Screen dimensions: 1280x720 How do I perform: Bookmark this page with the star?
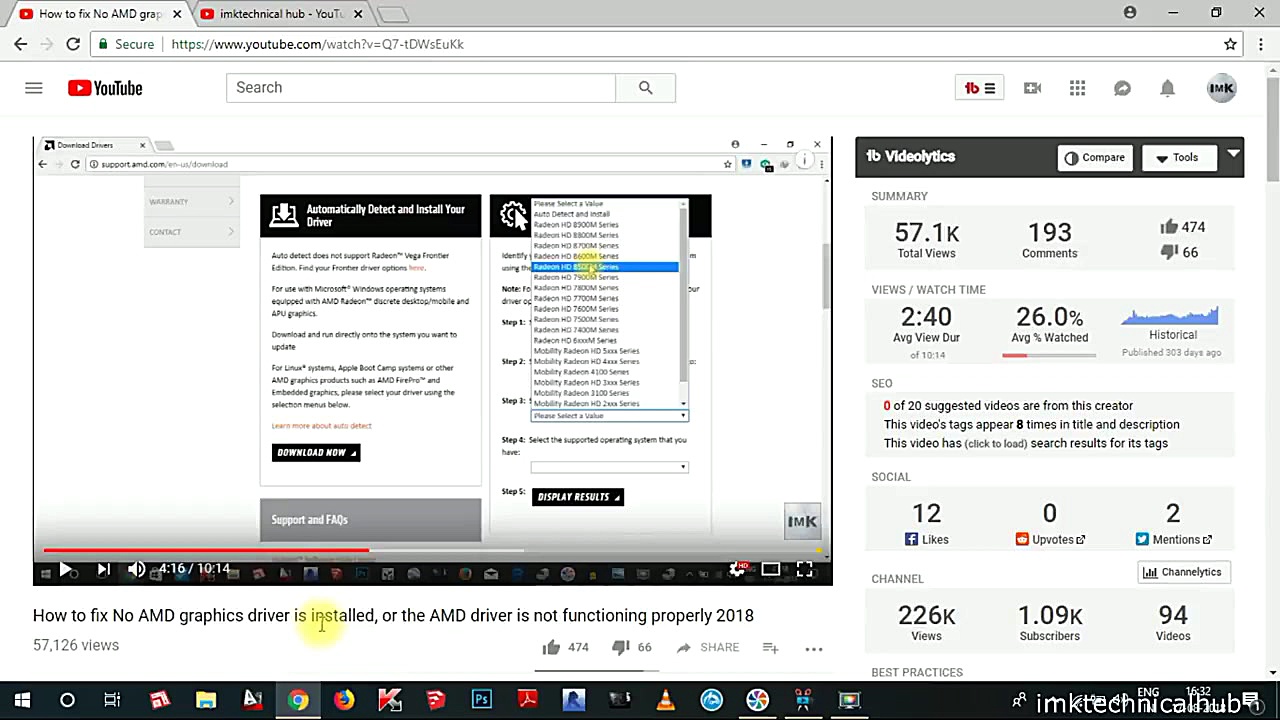pyautogui.click(x=1230, y=44)
